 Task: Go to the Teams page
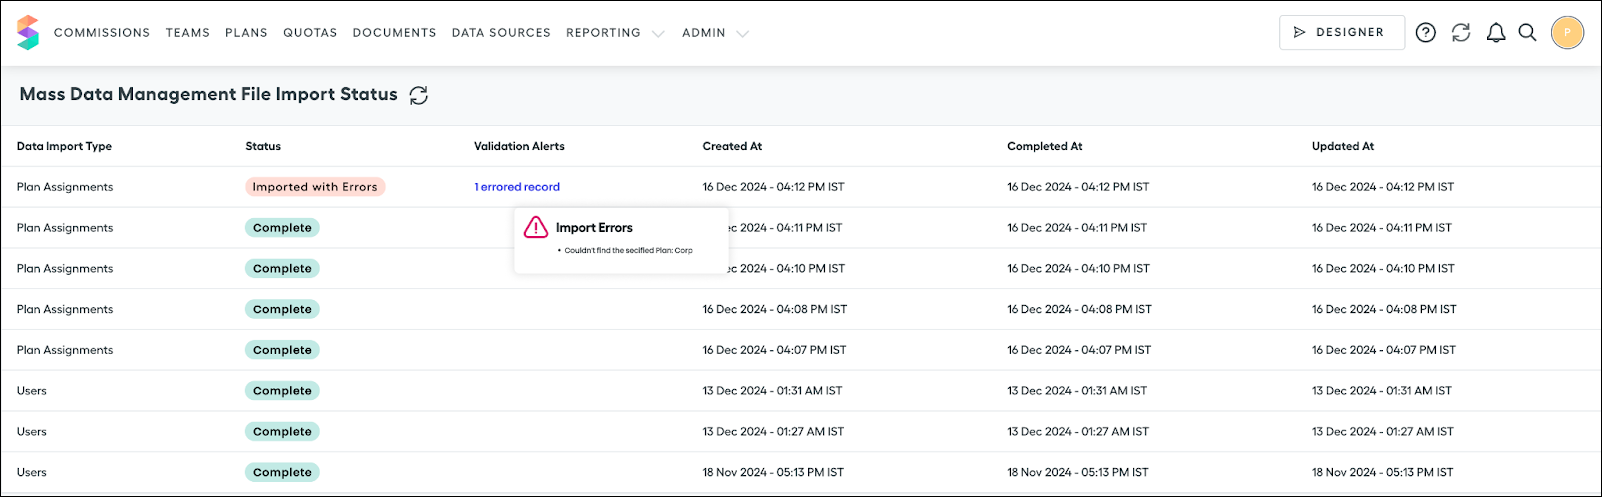[x=188, y=33]
